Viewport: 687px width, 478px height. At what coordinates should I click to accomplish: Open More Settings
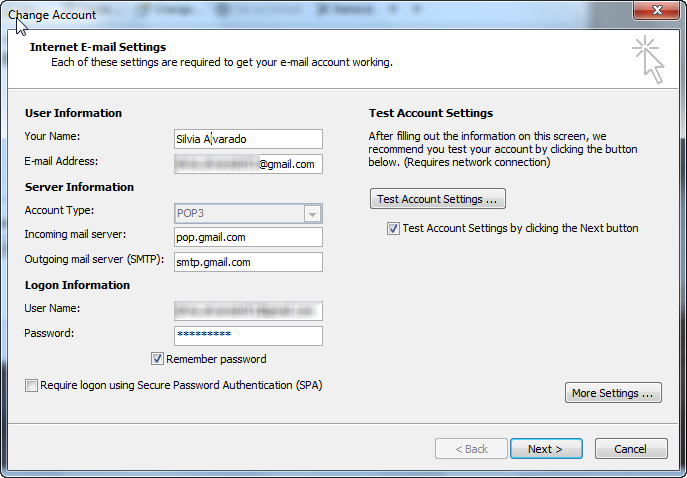click(x=613, y=393)
